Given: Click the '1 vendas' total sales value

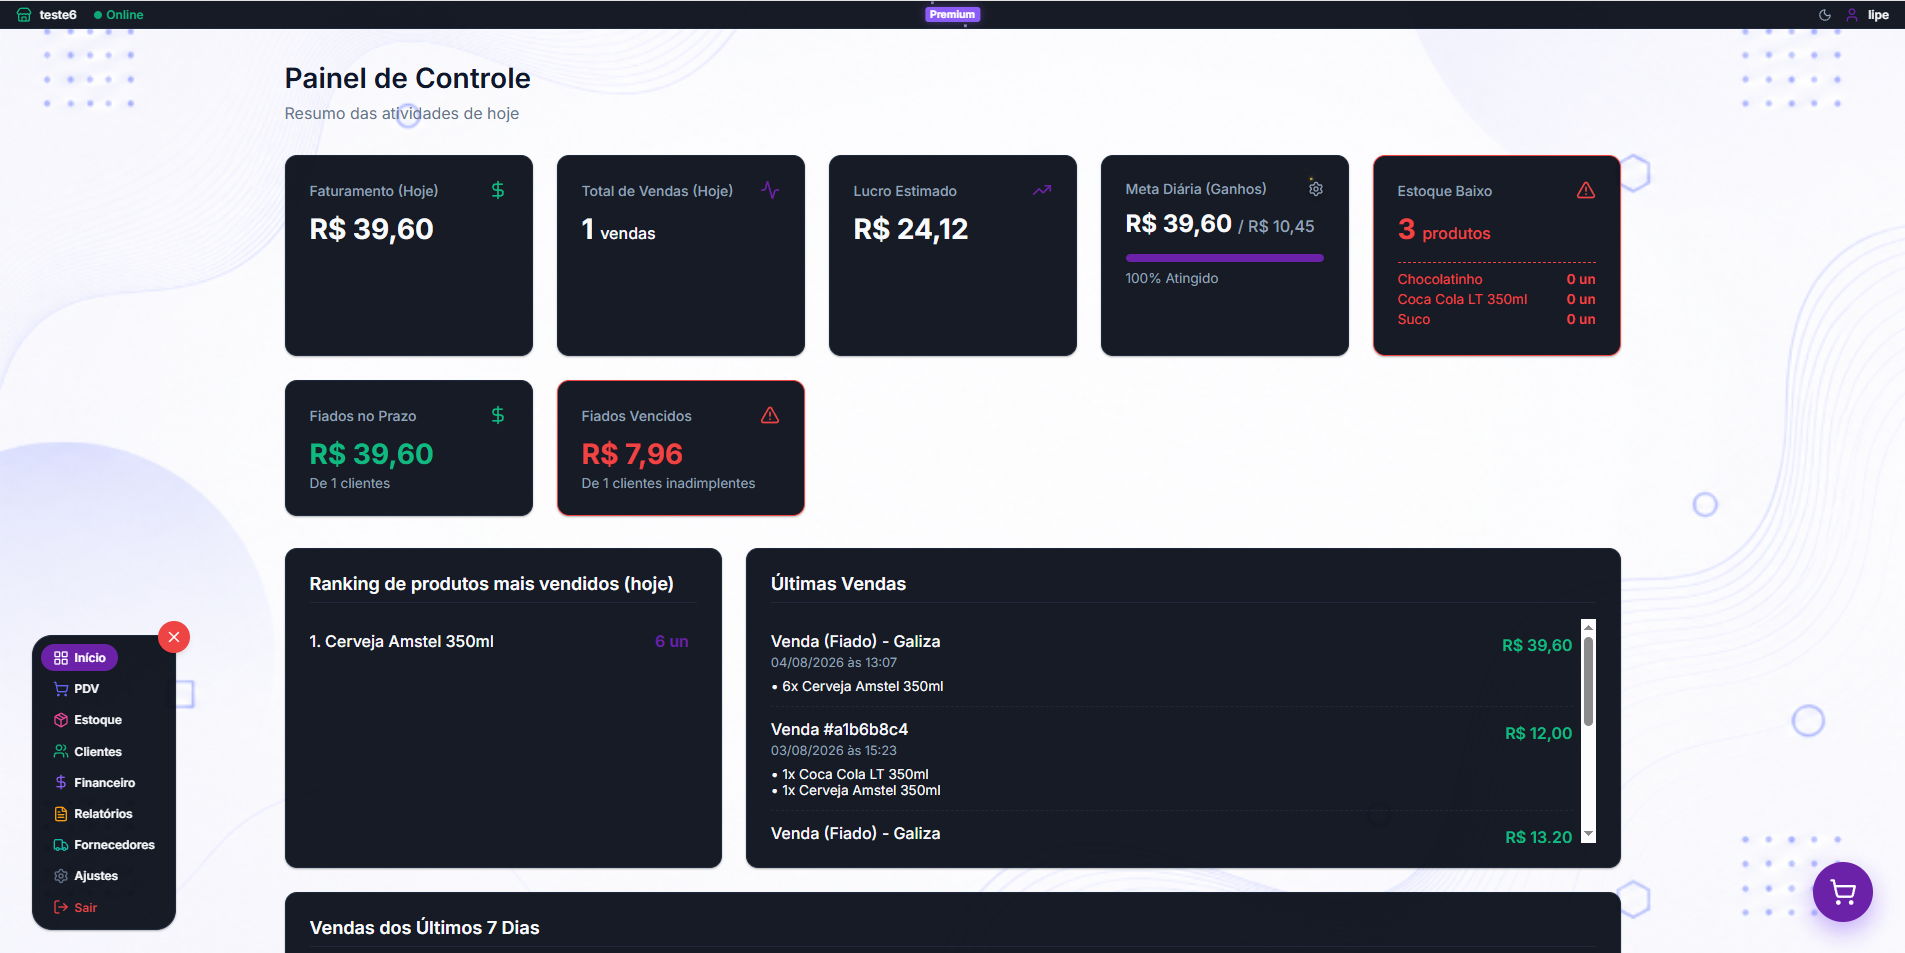Looking at the screenshot, I should [x=618, y=230].
